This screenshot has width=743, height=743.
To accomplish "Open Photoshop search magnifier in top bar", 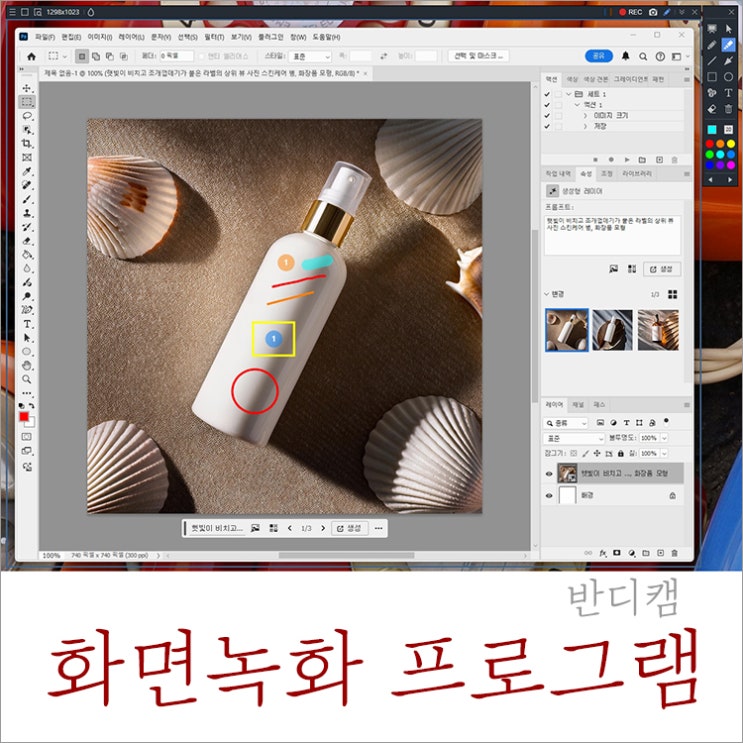I will click(x=643, y=56).
